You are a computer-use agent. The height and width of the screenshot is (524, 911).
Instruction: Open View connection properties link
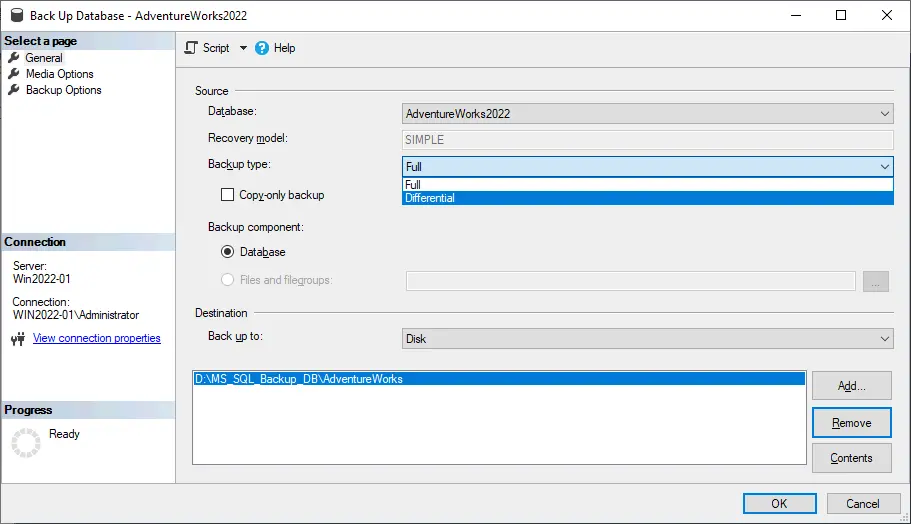96,338
